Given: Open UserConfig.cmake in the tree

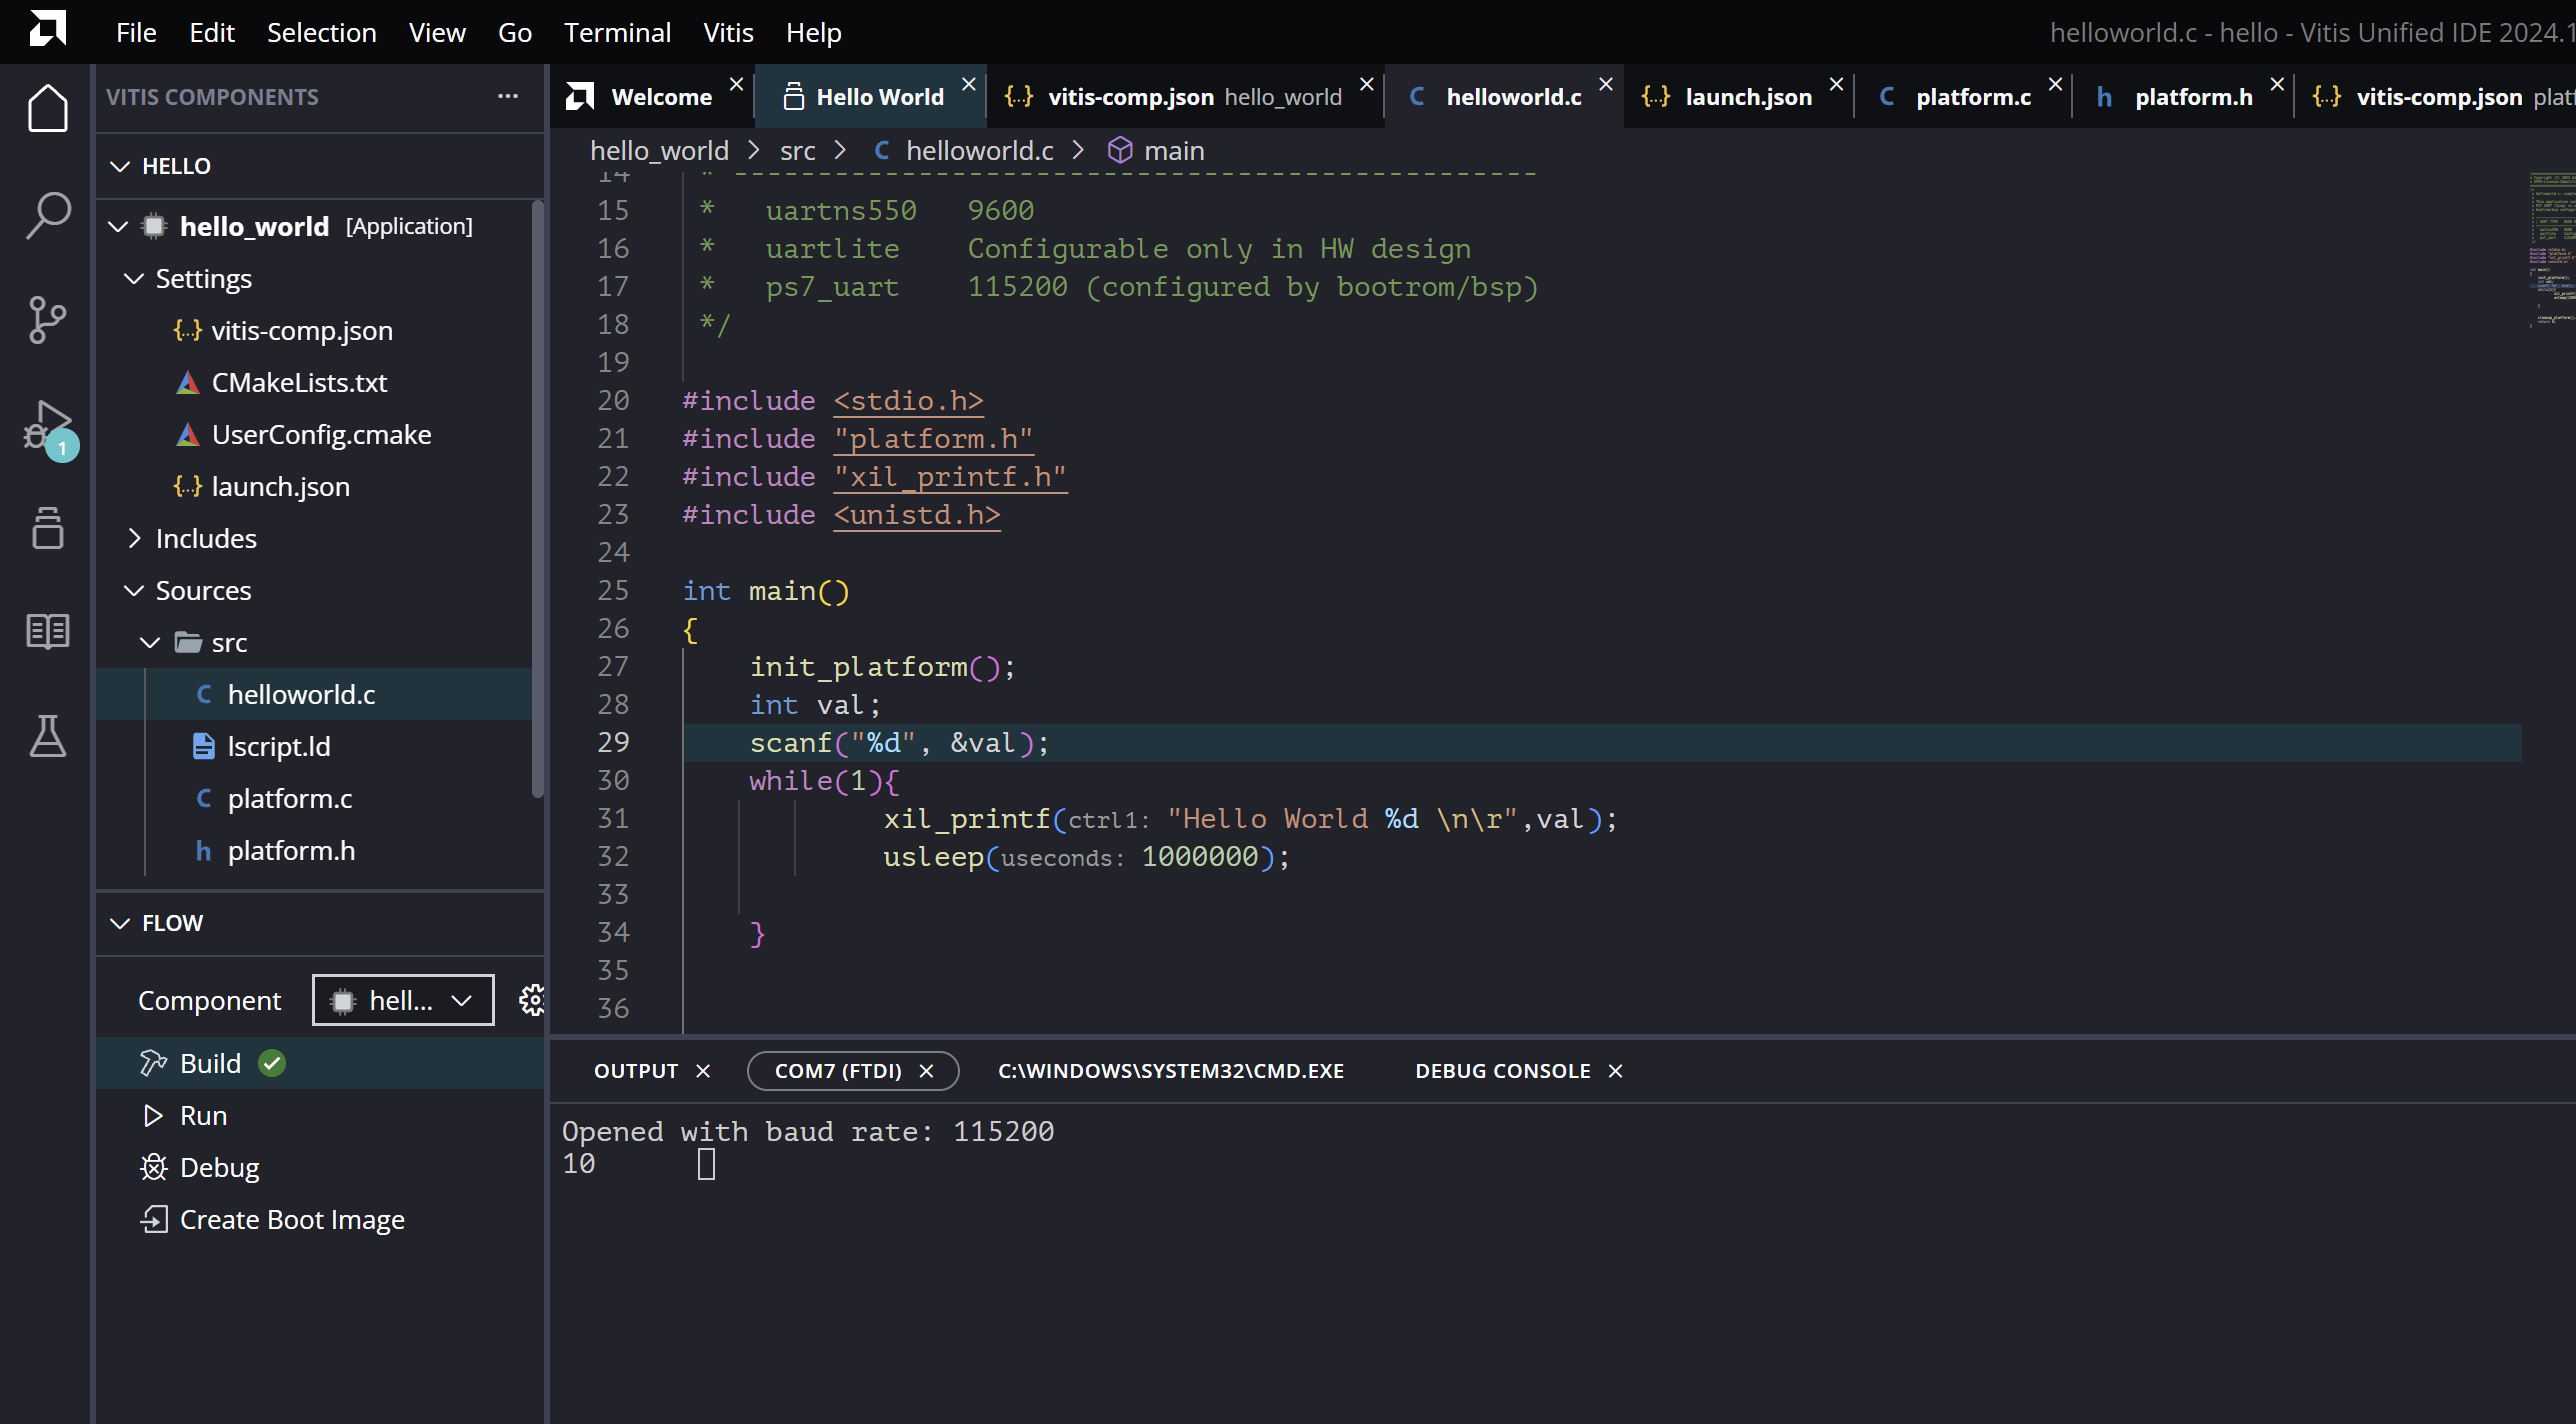Looking at the screenshot, I should point(320,434).
